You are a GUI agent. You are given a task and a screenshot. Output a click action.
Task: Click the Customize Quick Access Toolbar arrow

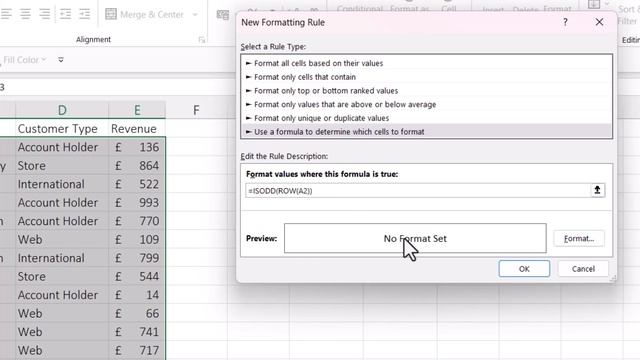[61, 60]
